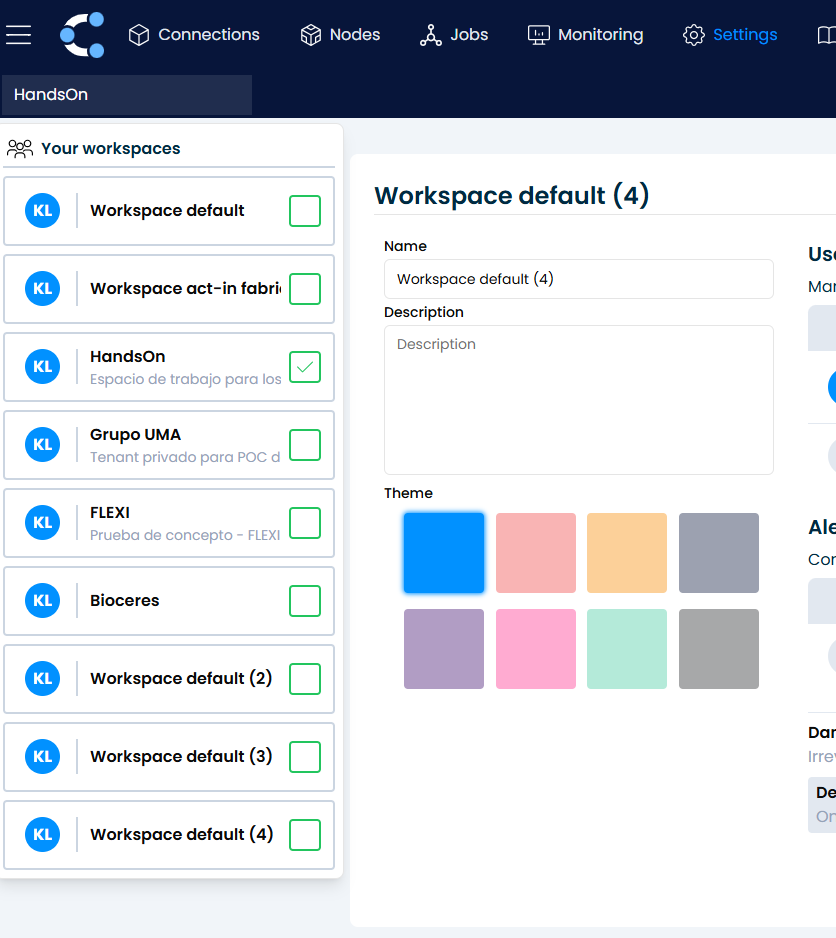
Task: Check the Workspace default (4) checkbox
Action: [305, 835]
